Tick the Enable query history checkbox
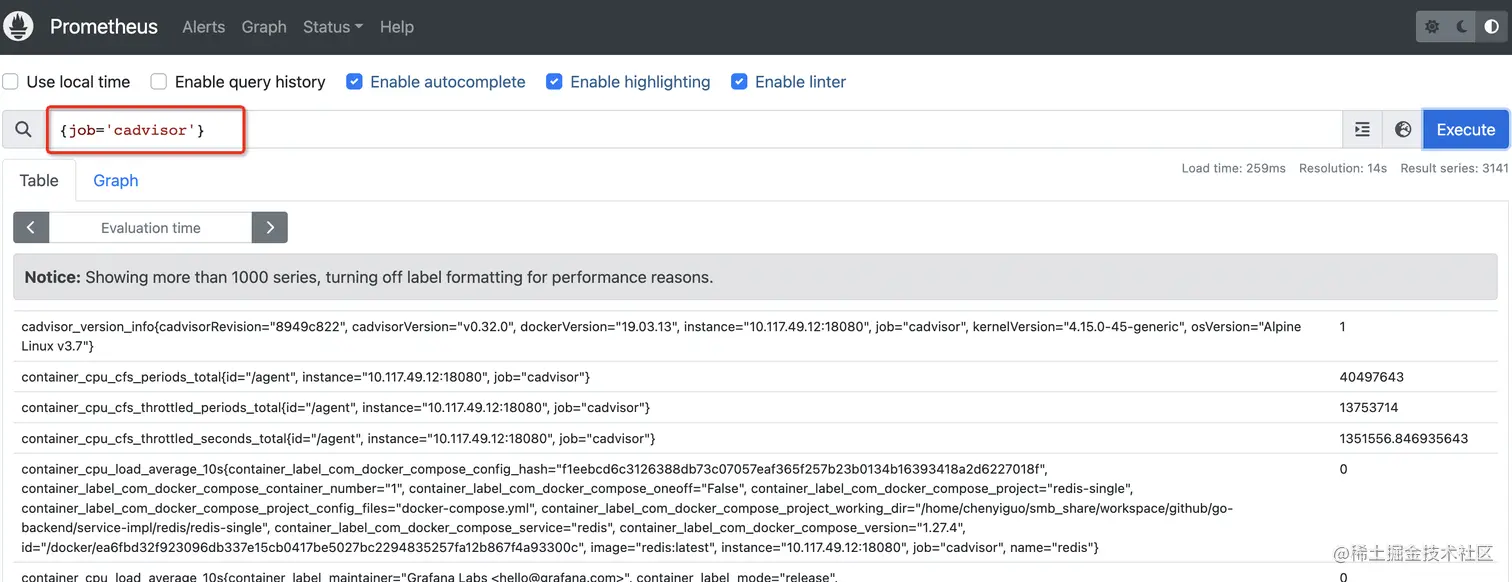The height and width of the screenshot is (582, 1512). [x=159, y=82]
